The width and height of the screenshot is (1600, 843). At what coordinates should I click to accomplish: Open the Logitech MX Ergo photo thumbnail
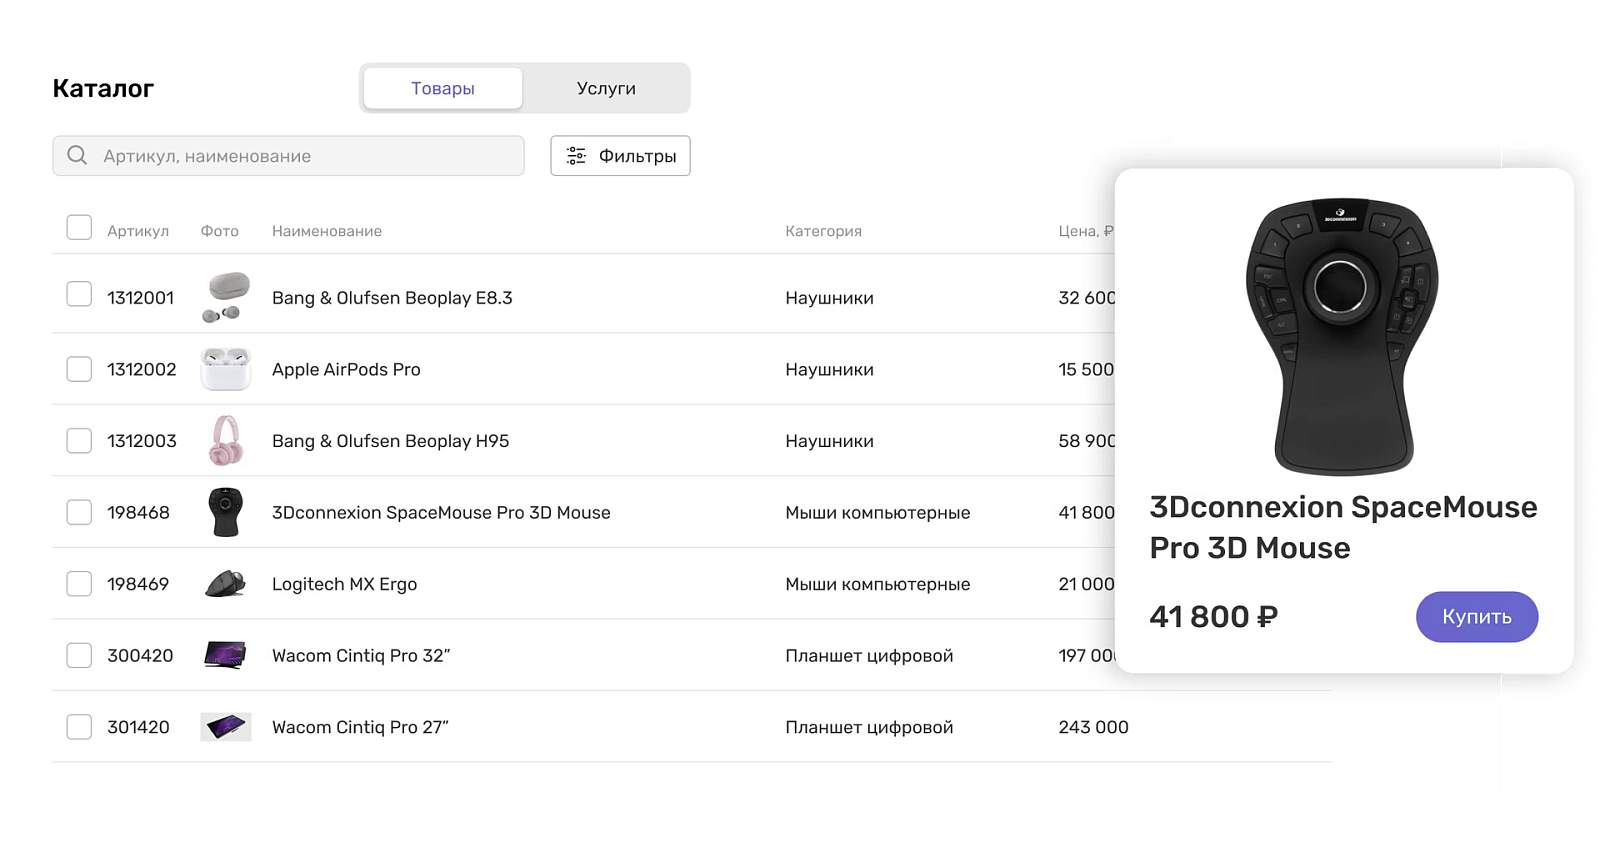coord(226,584)
